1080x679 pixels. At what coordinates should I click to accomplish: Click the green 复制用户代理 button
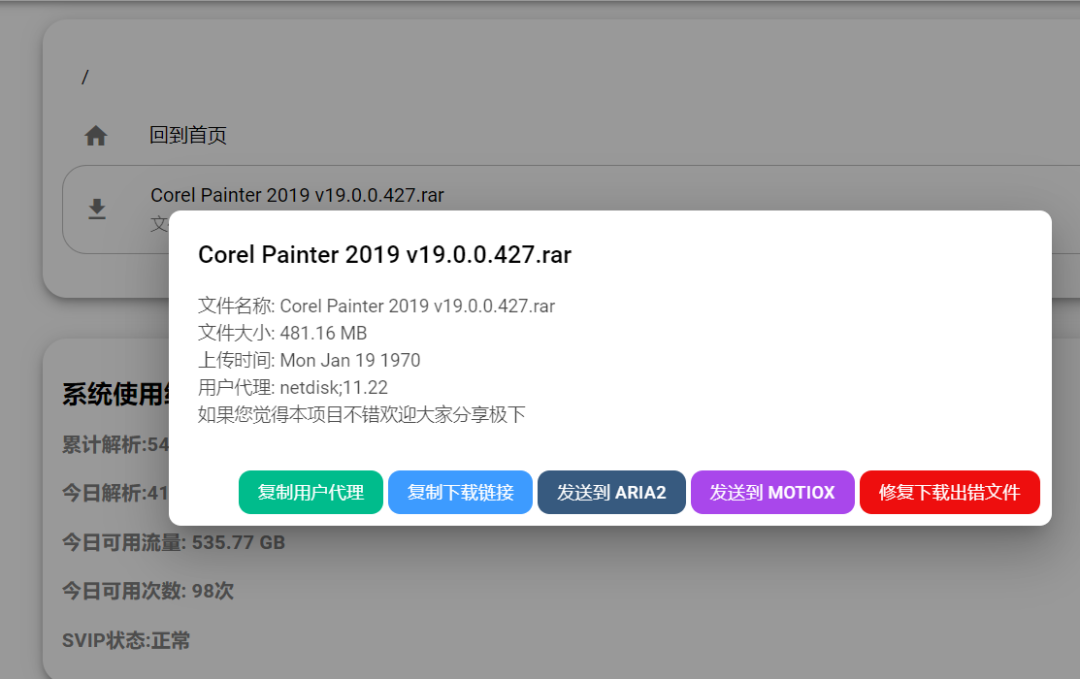(x=311, y=492)
